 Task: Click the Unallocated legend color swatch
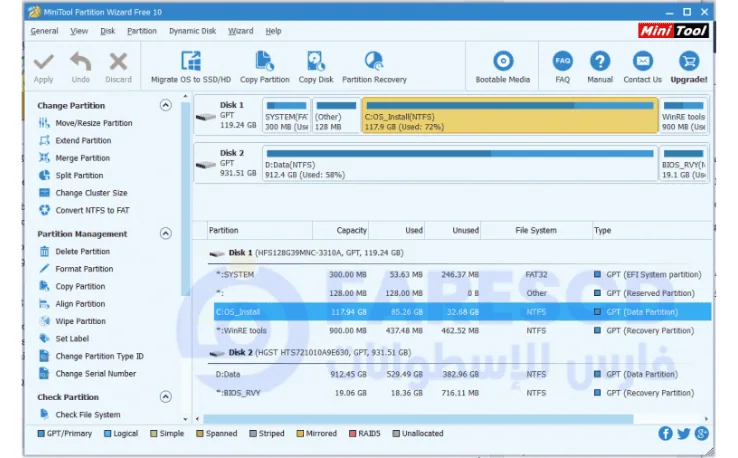(x=396, y=434)
